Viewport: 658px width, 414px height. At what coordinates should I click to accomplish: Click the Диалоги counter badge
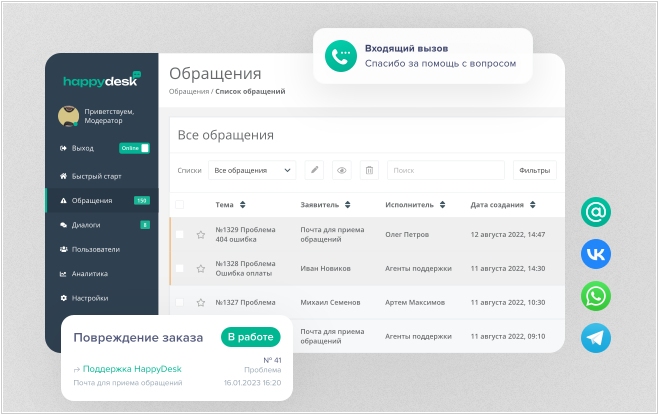coord(145,225)
